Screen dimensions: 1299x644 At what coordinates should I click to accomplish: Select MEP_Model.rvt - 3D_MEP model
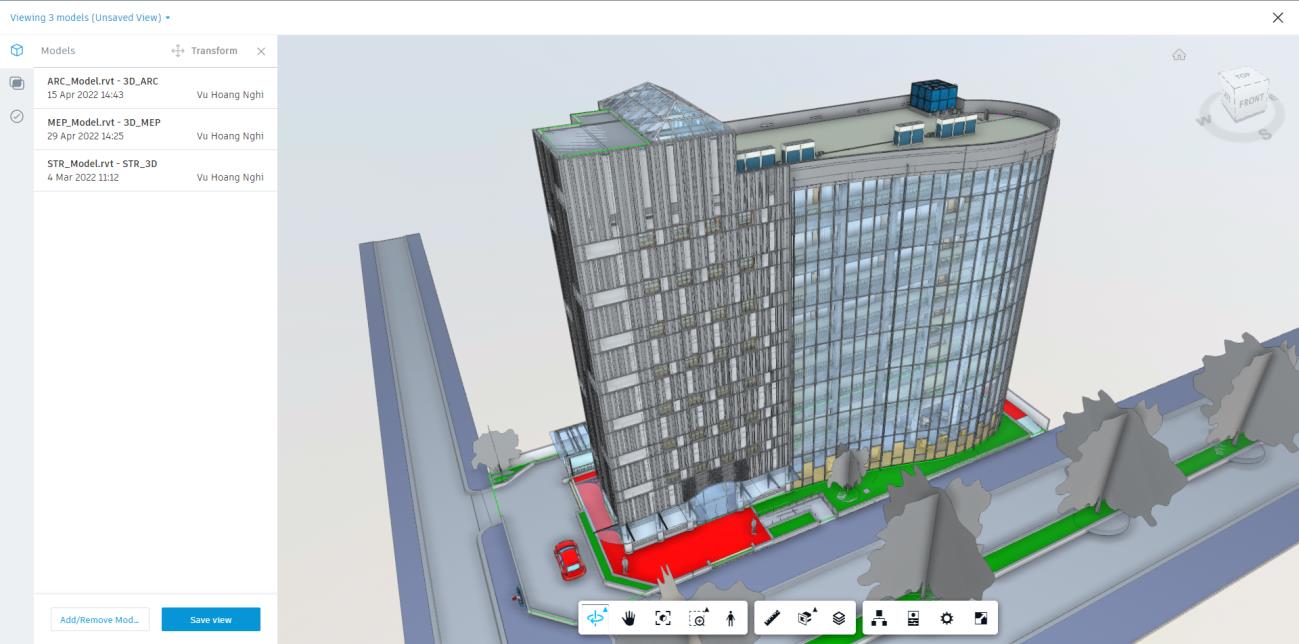click(155, 129)
